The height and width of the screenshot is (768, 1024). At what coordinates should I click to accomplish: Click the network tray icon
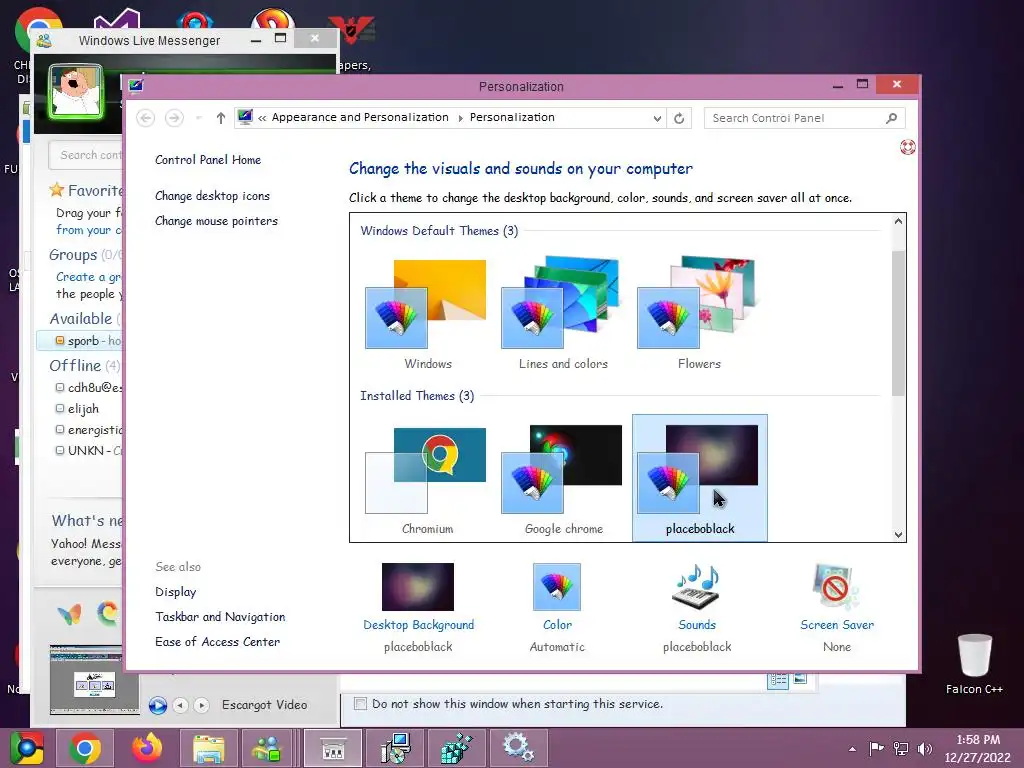click(901, 748)
